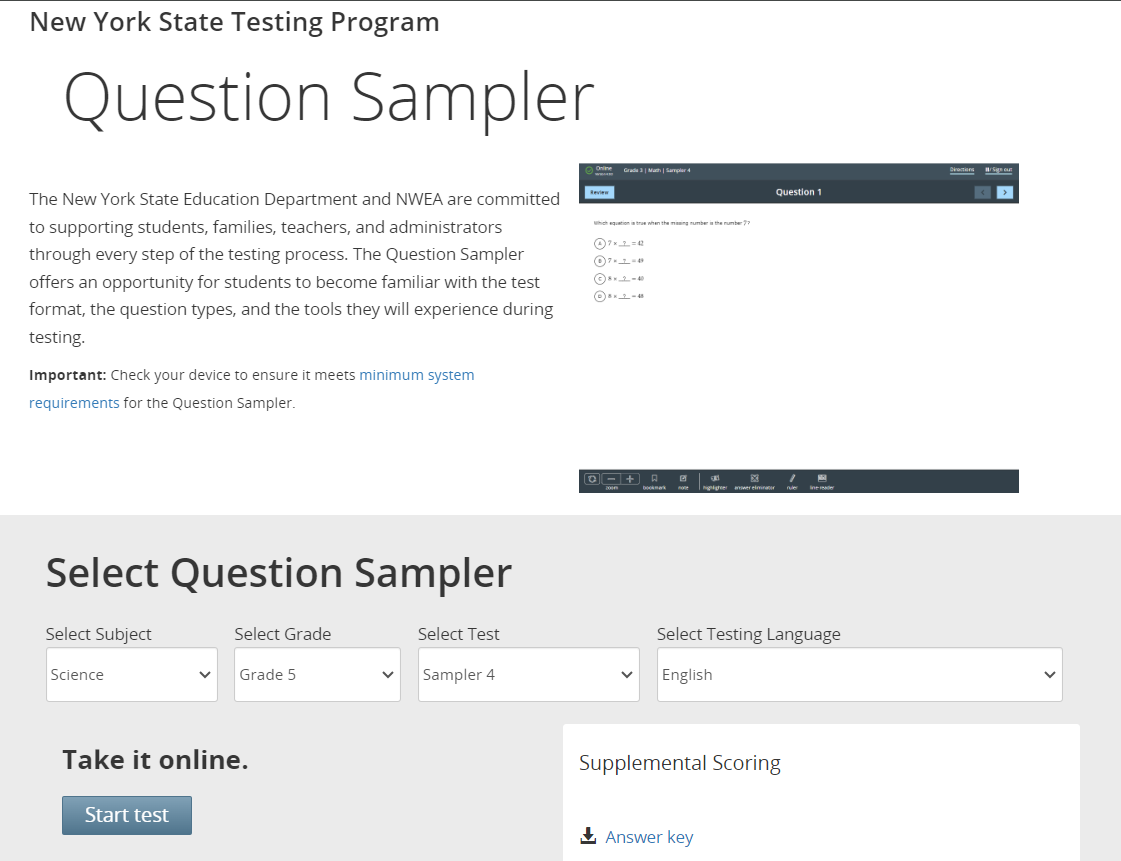The width and height of the screenshot is (1121, 861).
Task: Sign out of the sampler
Action: click(999, 171)
